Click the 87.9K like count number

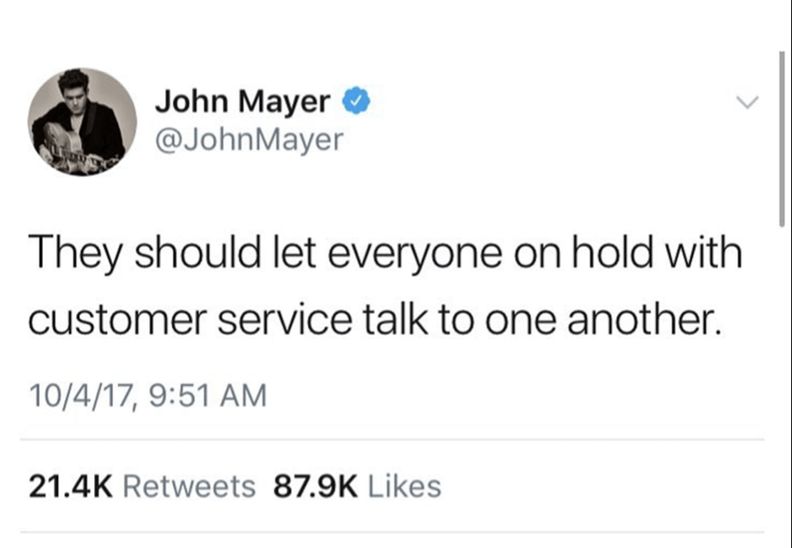[x=316, y=487]
